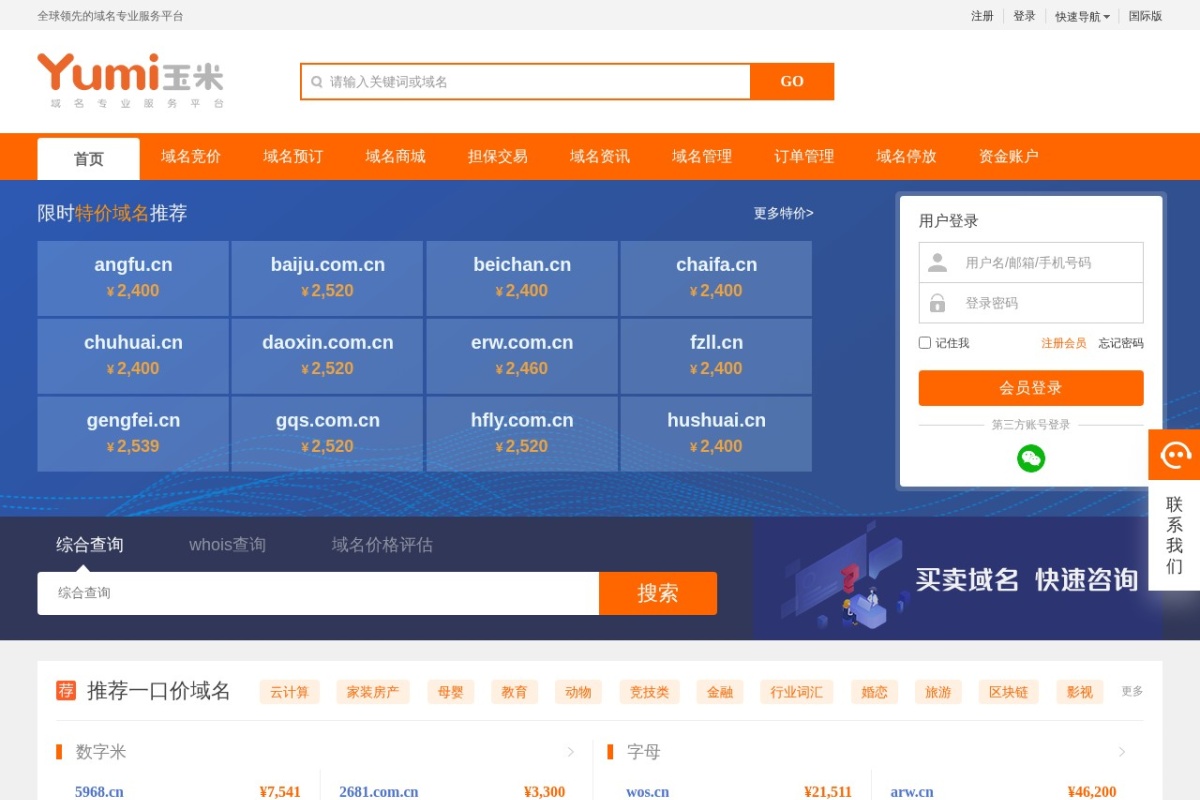Click the user avatar icon in login form

[x=937, y=262]
